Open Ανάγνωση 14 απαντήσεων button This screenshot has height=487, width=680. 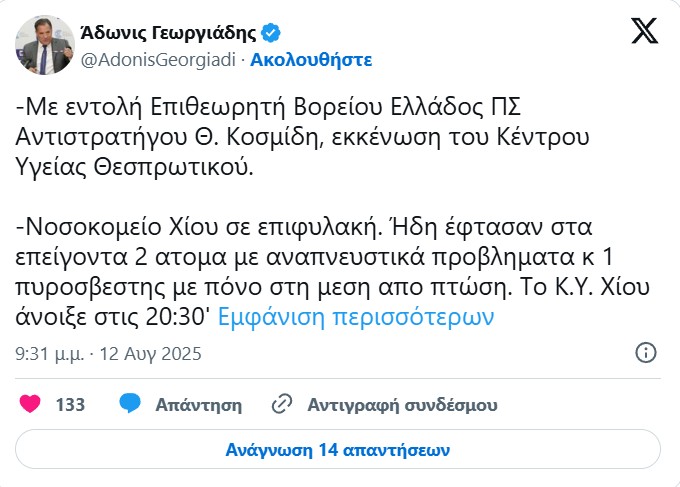(x=339, y=449)
